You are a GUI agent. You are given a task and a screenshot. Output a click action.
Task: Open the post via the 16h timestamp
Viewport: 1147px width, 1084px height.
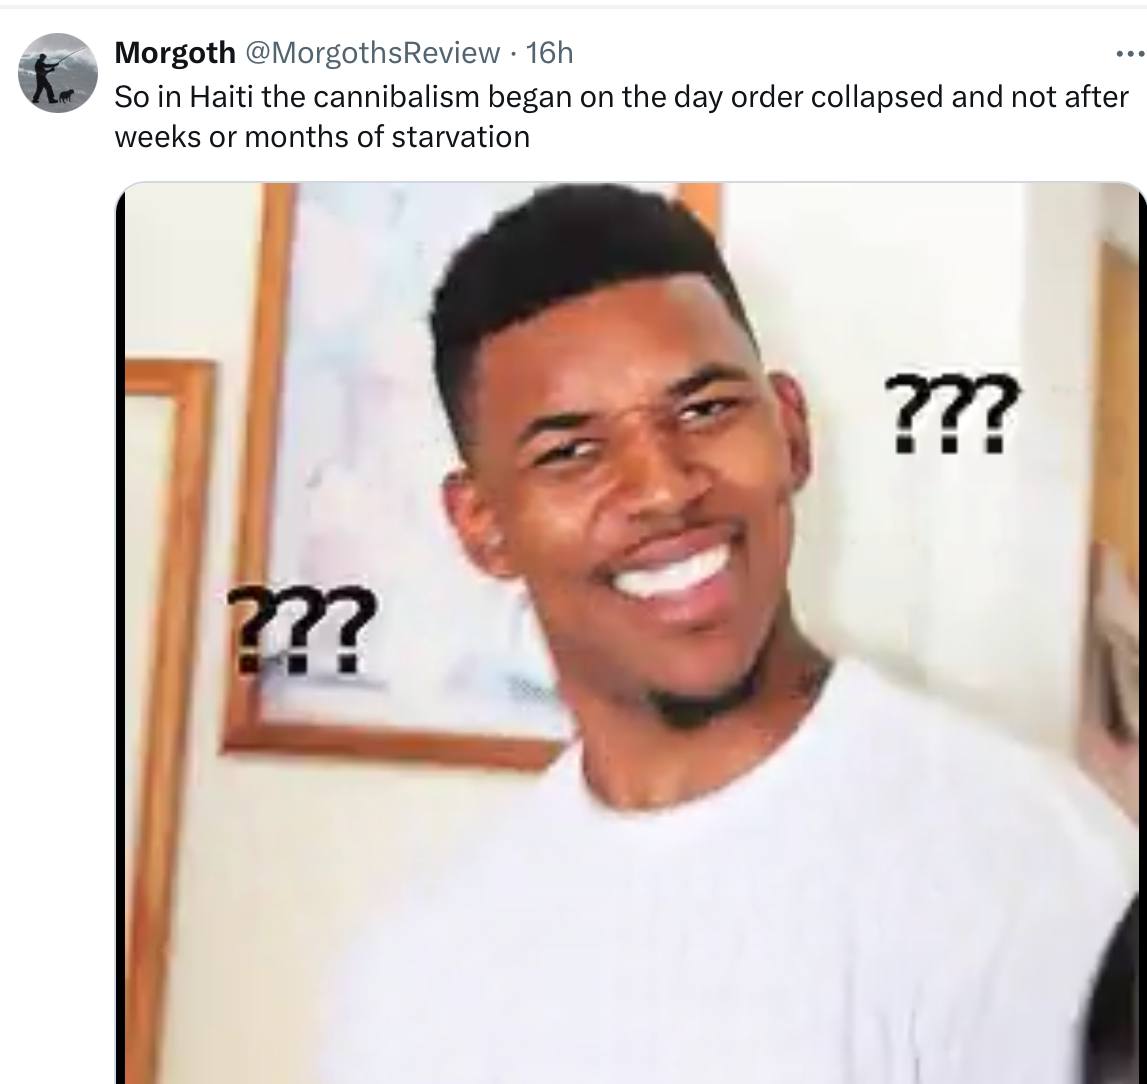pos(549,53)
